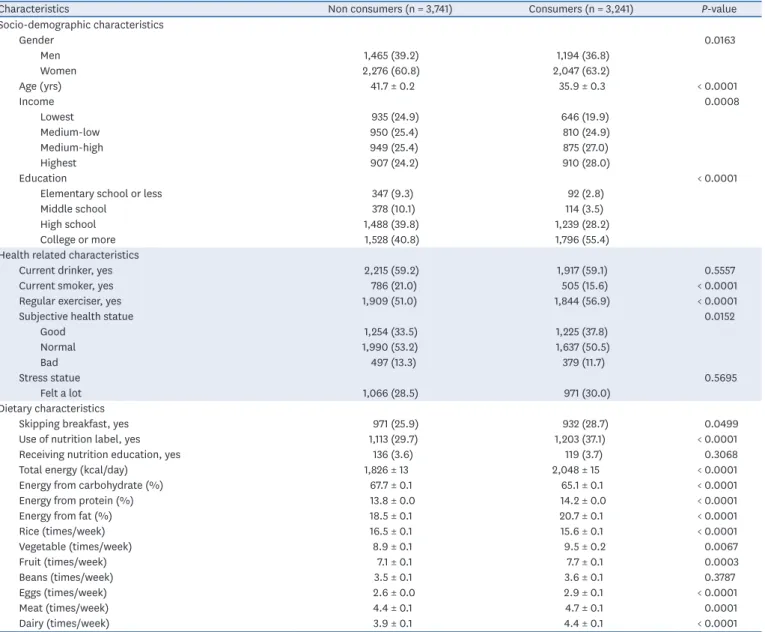The width and height of the screenshot is (765, 632).
Task: Select the 'Gender' row label
Action: tap(36, 40)
